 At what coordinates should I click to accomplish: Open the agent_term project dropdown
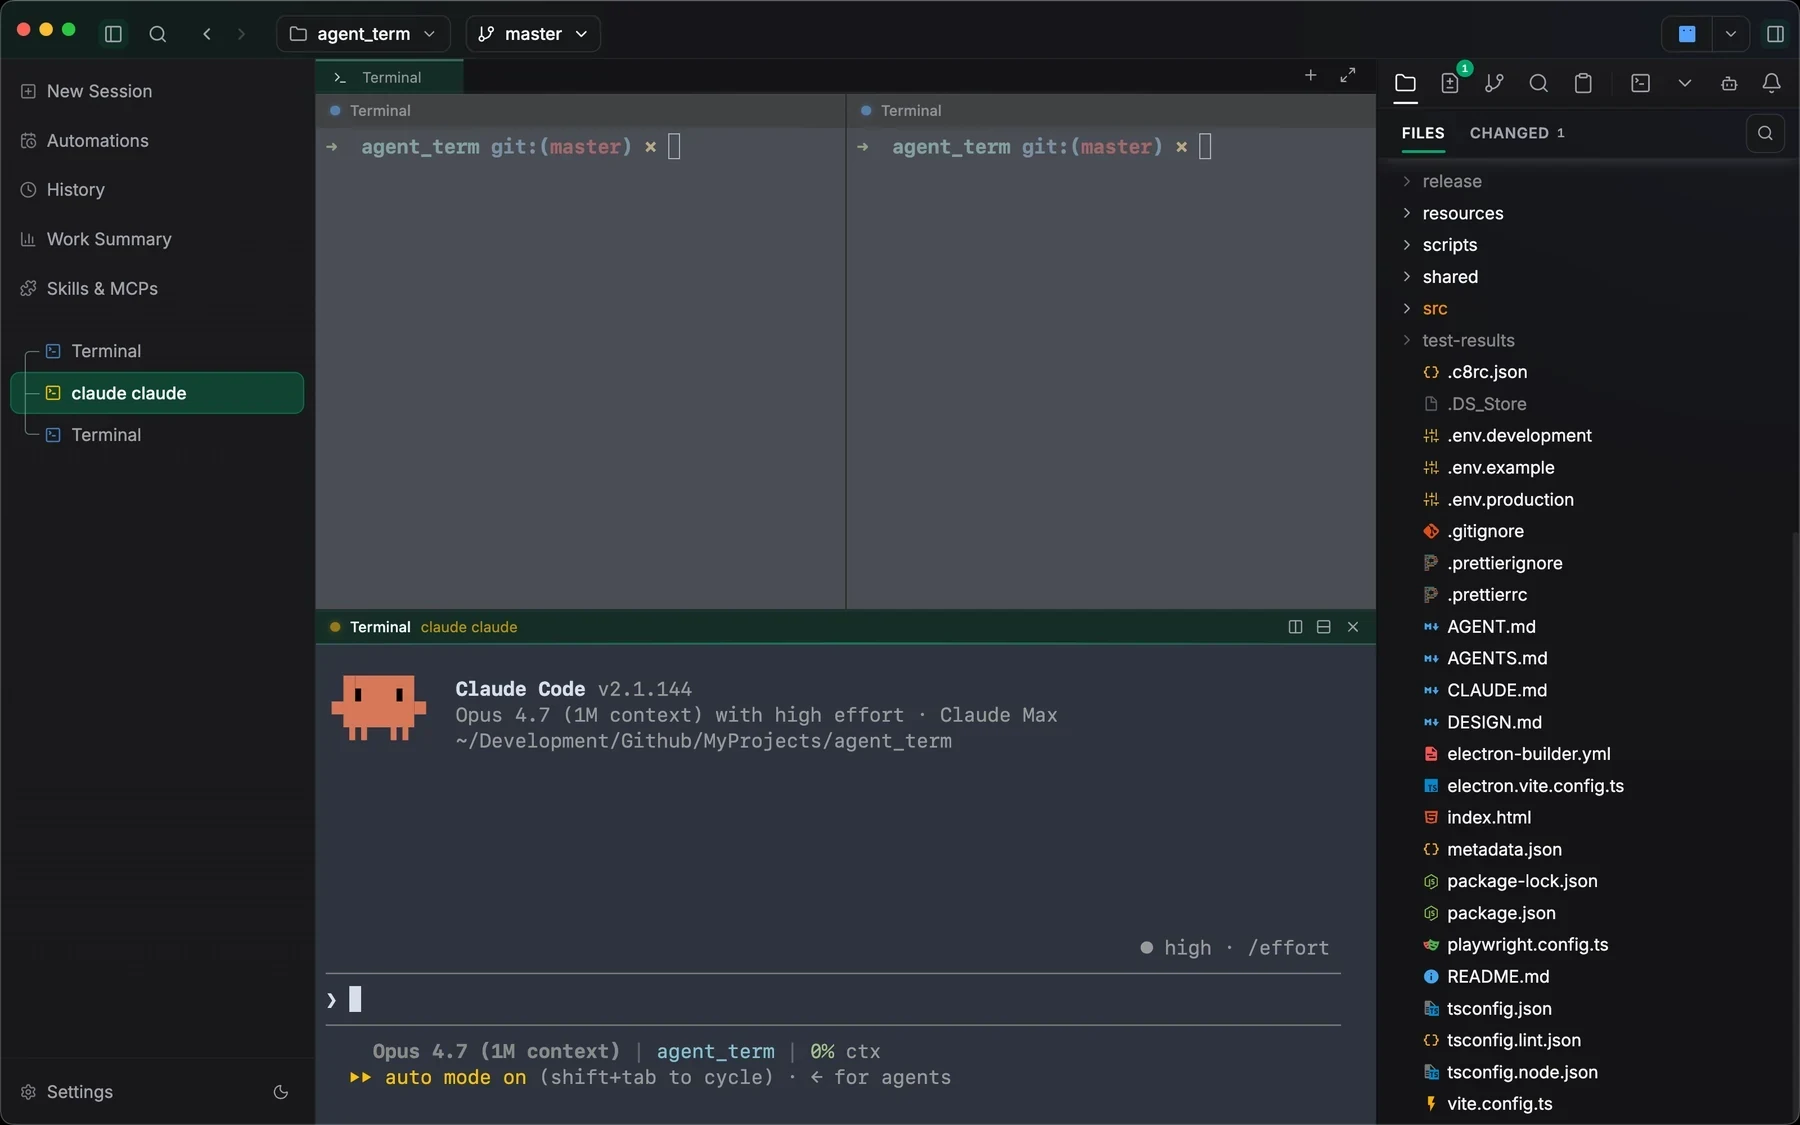363,34
